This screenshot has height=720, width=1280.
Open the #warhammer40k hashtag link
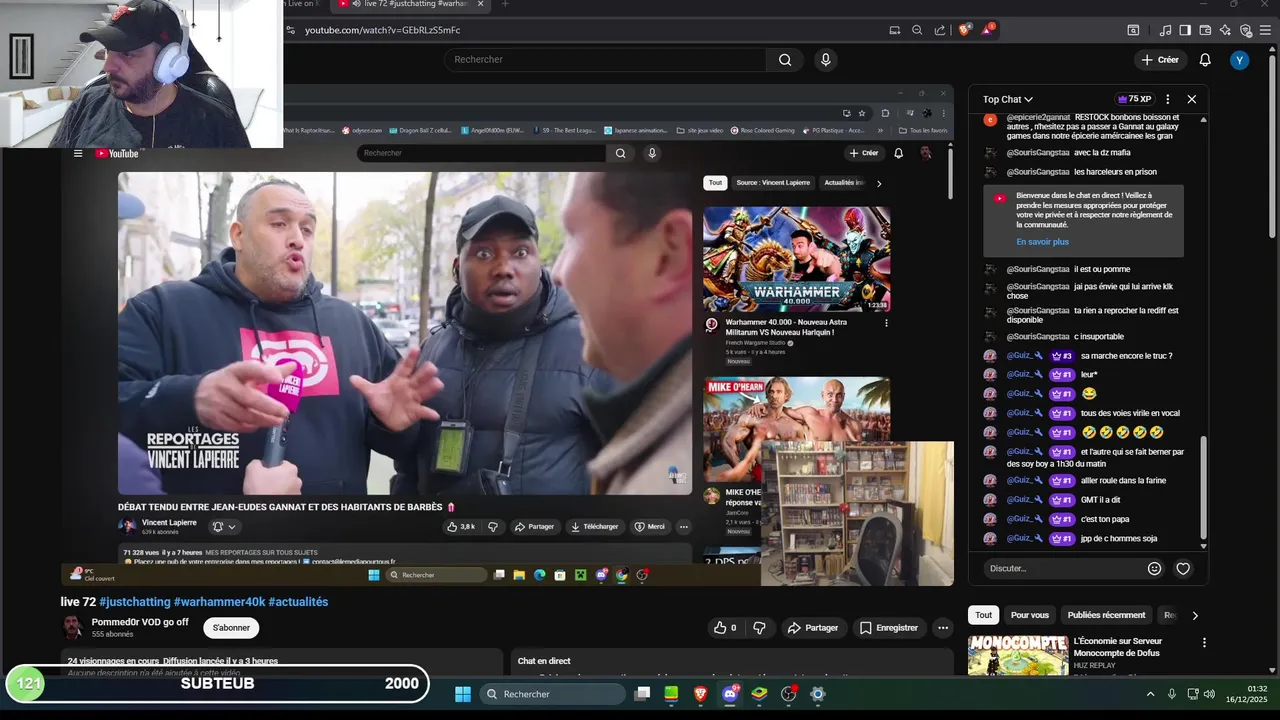219,602
